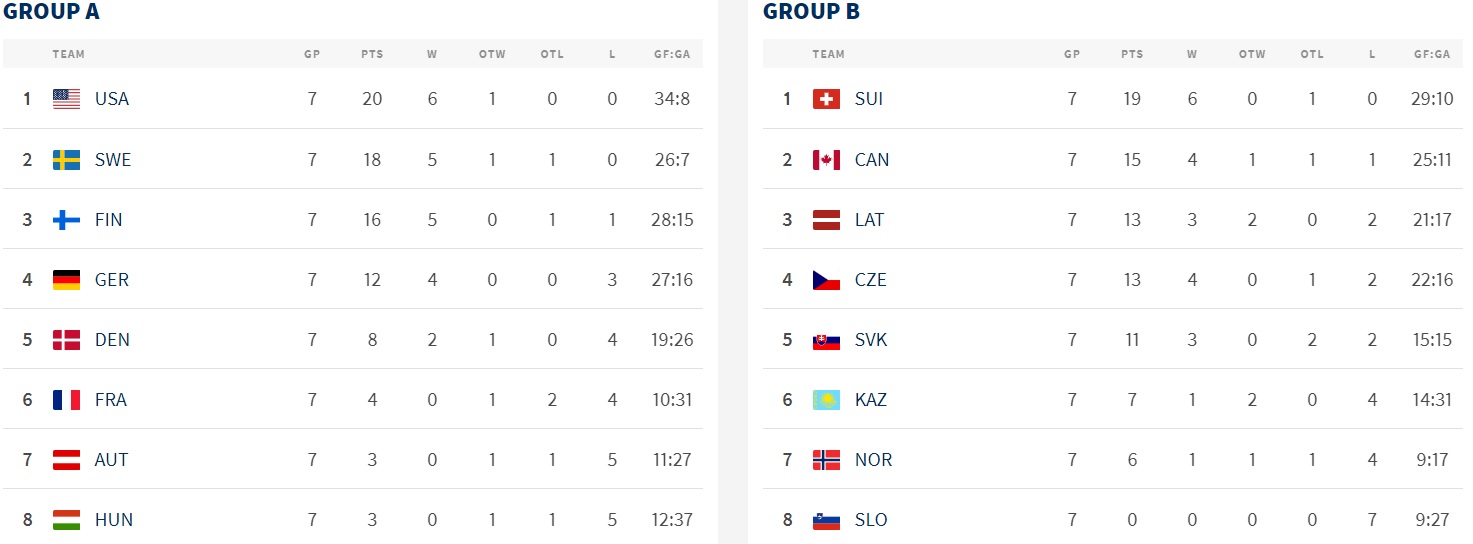
Task: Click the Canada flag icon
Action: (x=826, y=160)
